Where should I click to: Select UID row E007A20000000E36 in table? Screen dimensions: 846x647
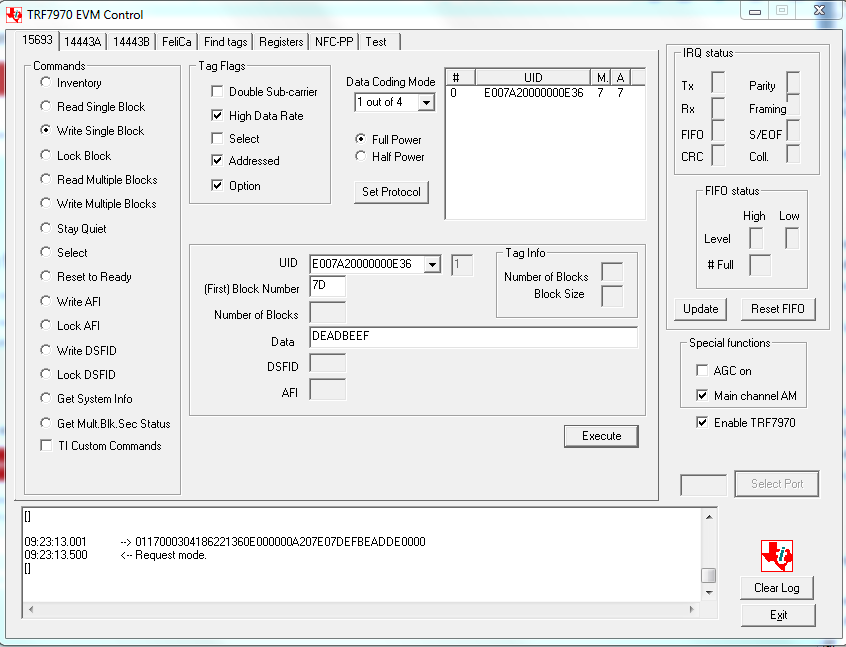[545, 93]
